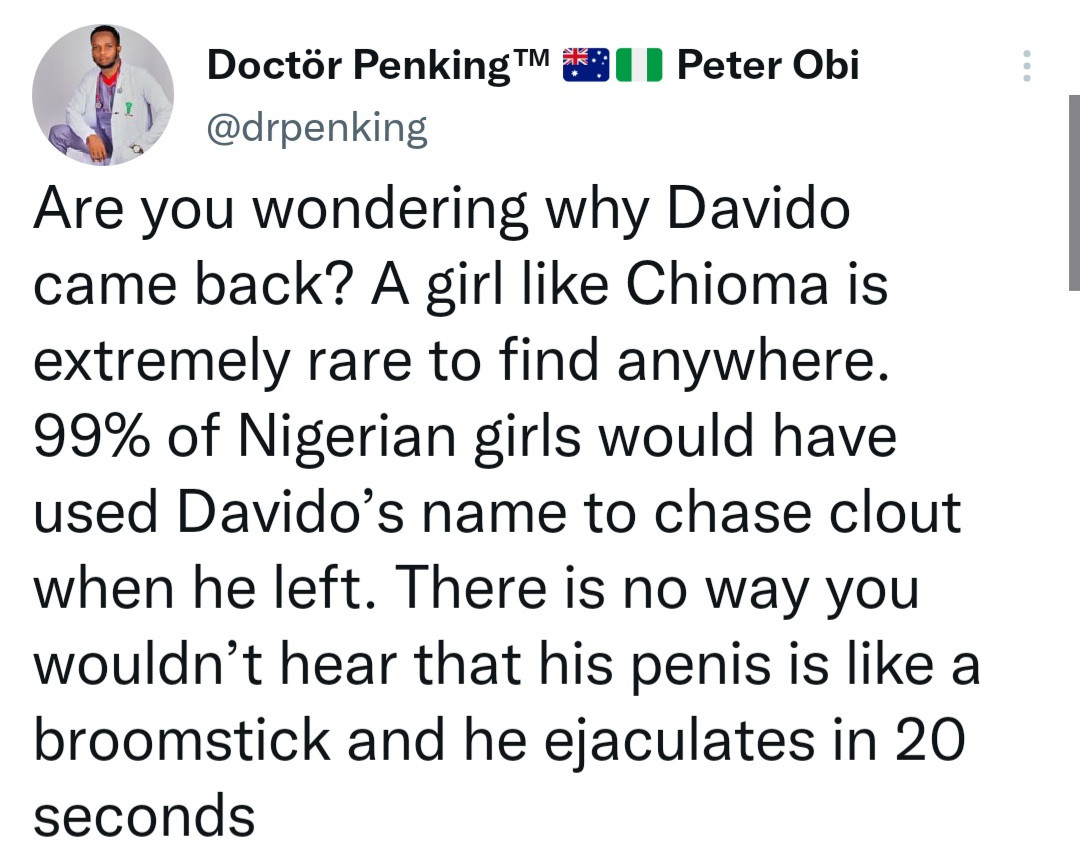Viewport: 1080px width, 861px height.
Task: Open Doctör Penking's profile picture
Action: coord(102,96)
